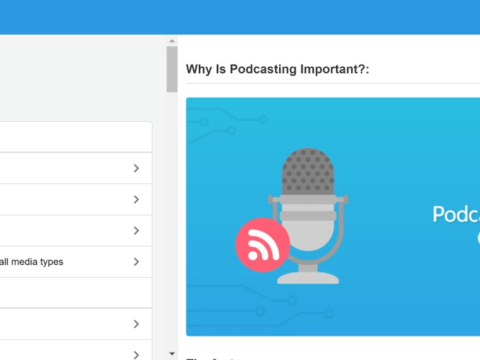Select the all media types list item

click(x=76, y=262)
